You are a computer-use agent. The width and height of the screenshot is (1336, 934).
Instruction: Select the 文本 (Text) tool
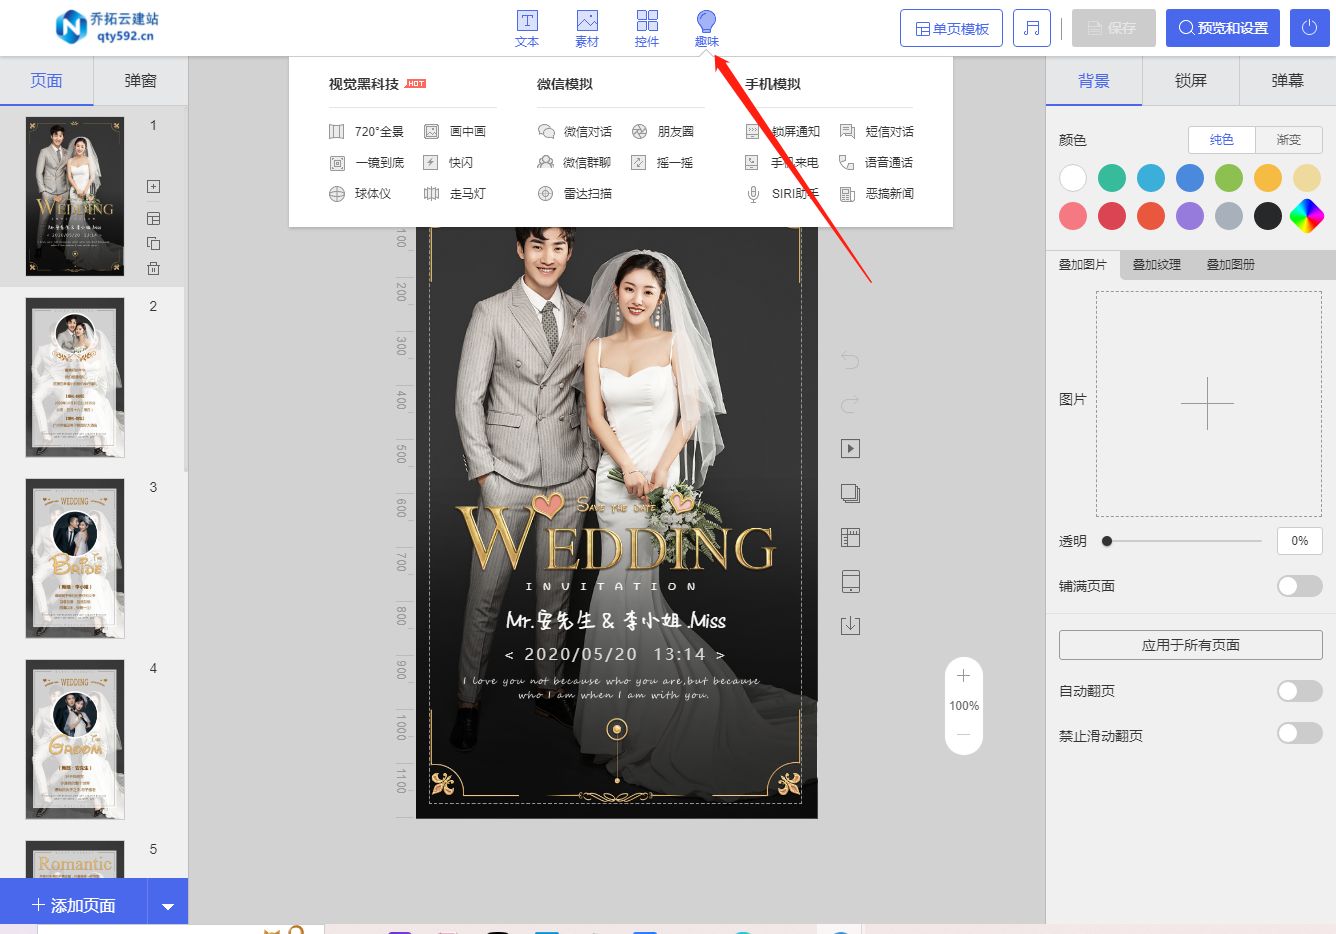click(x=527, y=27)
